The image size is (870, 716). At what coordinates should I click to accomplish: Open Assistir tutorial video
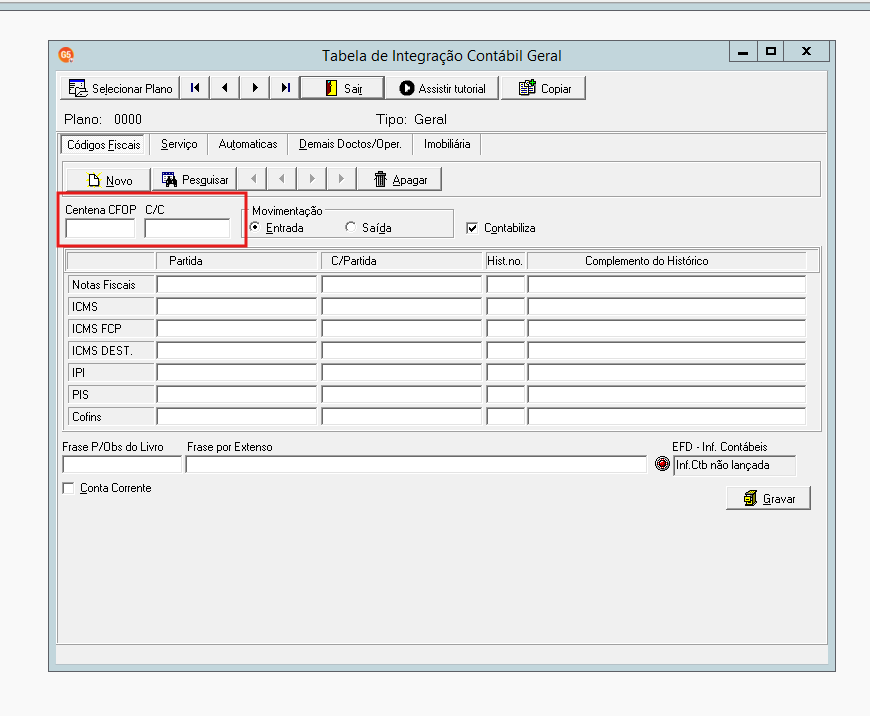click(x=442, y=88)
